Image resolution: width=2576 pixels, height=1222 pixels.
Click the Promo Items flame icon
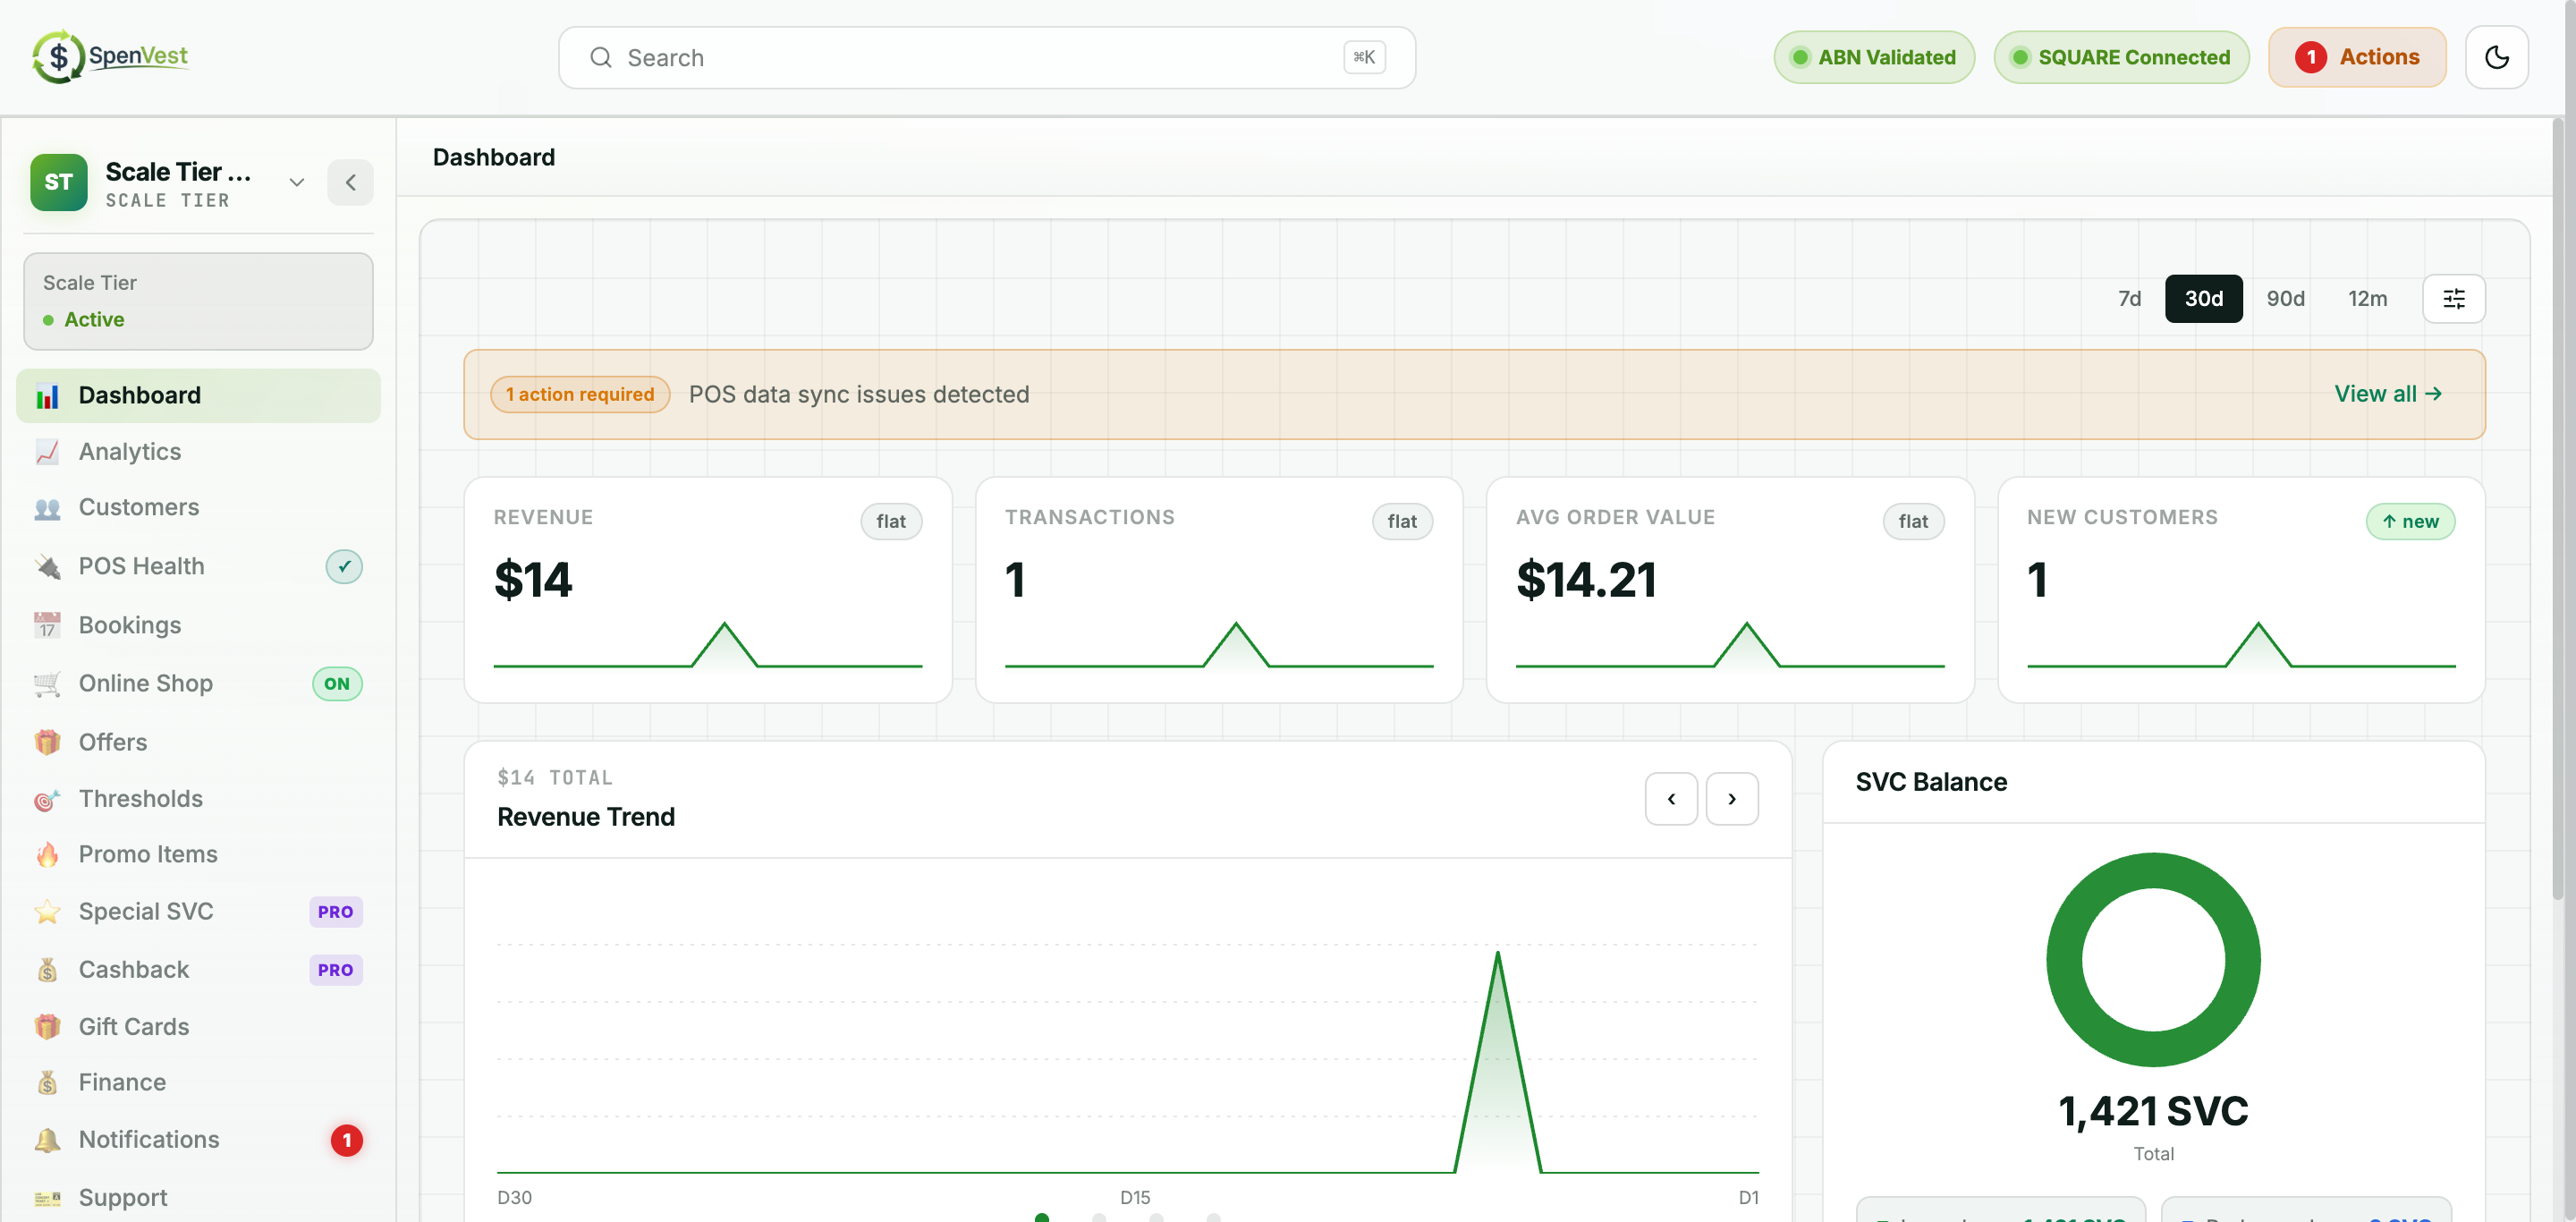pyautogui.click(x=47, y=855)
